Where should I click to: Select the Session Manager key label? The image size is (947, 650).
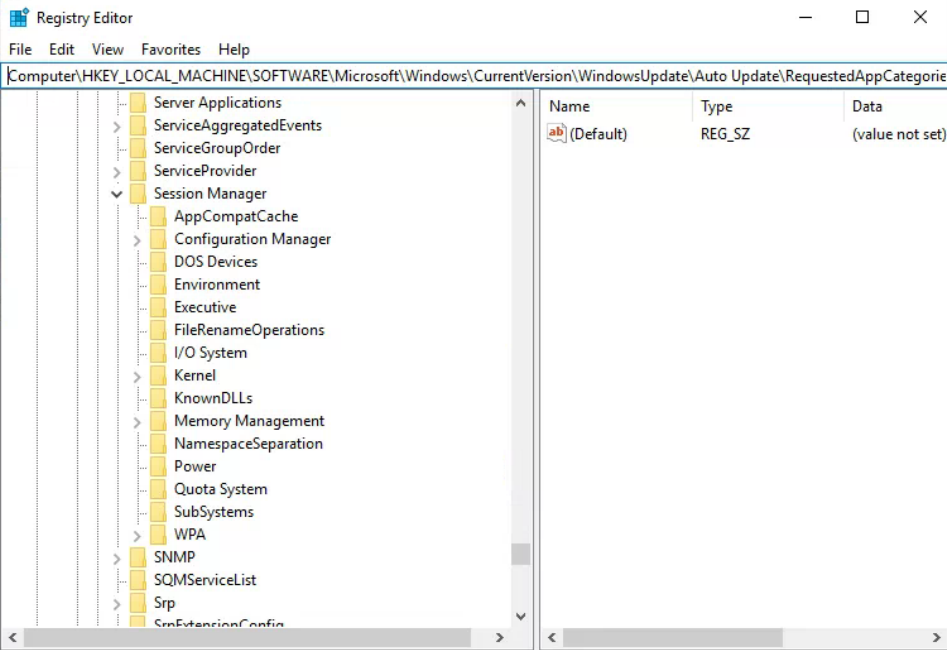[210, 194]
